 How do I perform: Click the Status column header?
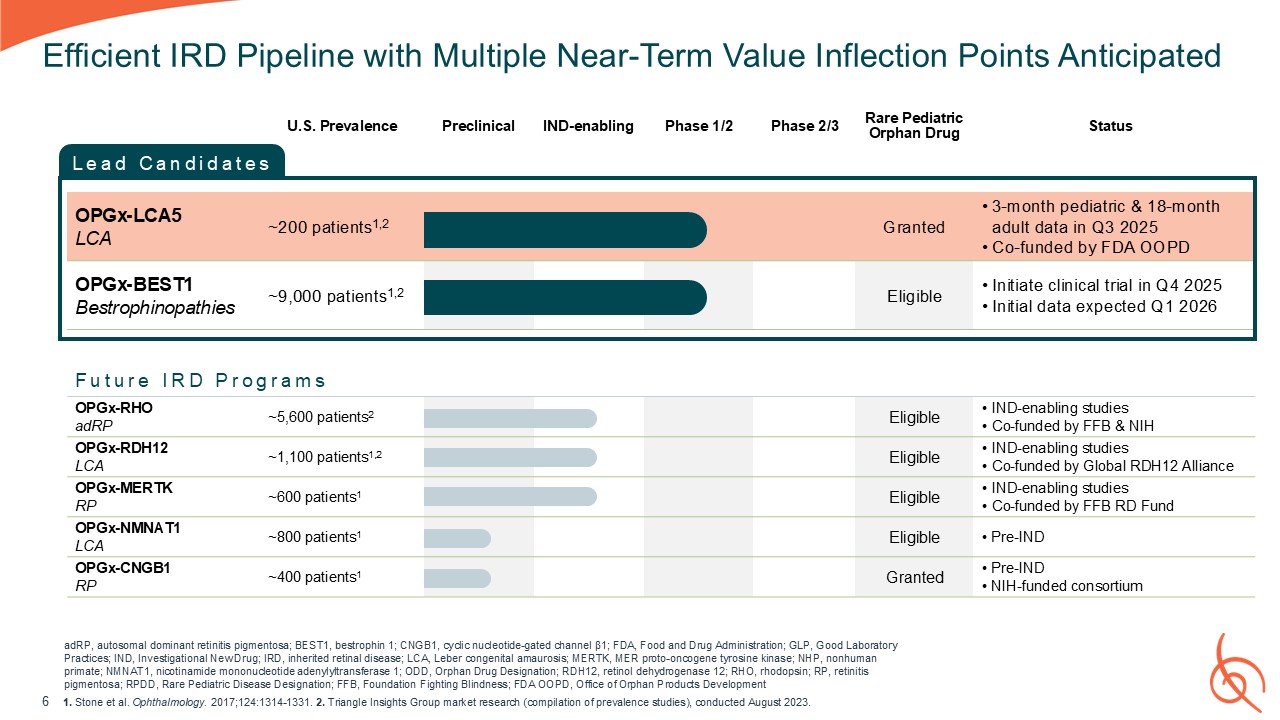(1110, 126)
